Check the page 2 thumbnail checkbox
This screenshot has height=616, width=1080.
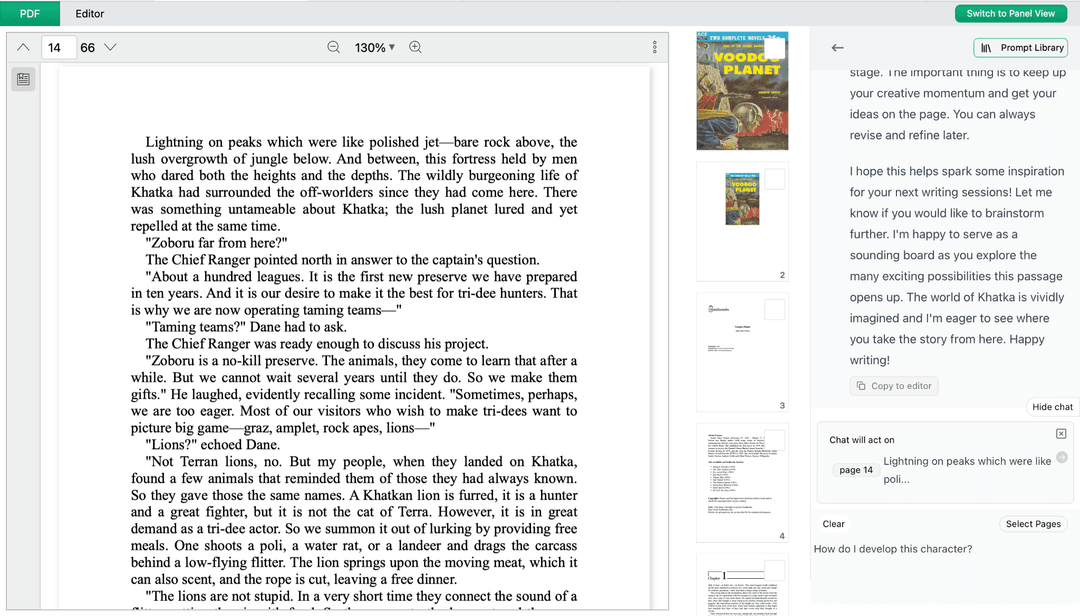coord(775,179)
